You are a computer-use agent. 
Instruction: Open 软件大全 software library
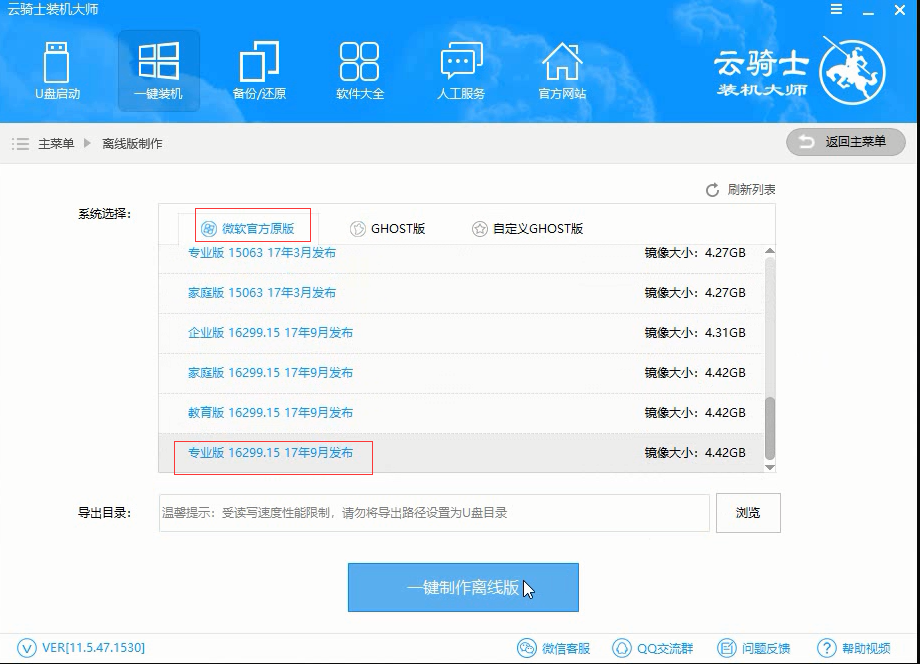click(x=360, y=70)
